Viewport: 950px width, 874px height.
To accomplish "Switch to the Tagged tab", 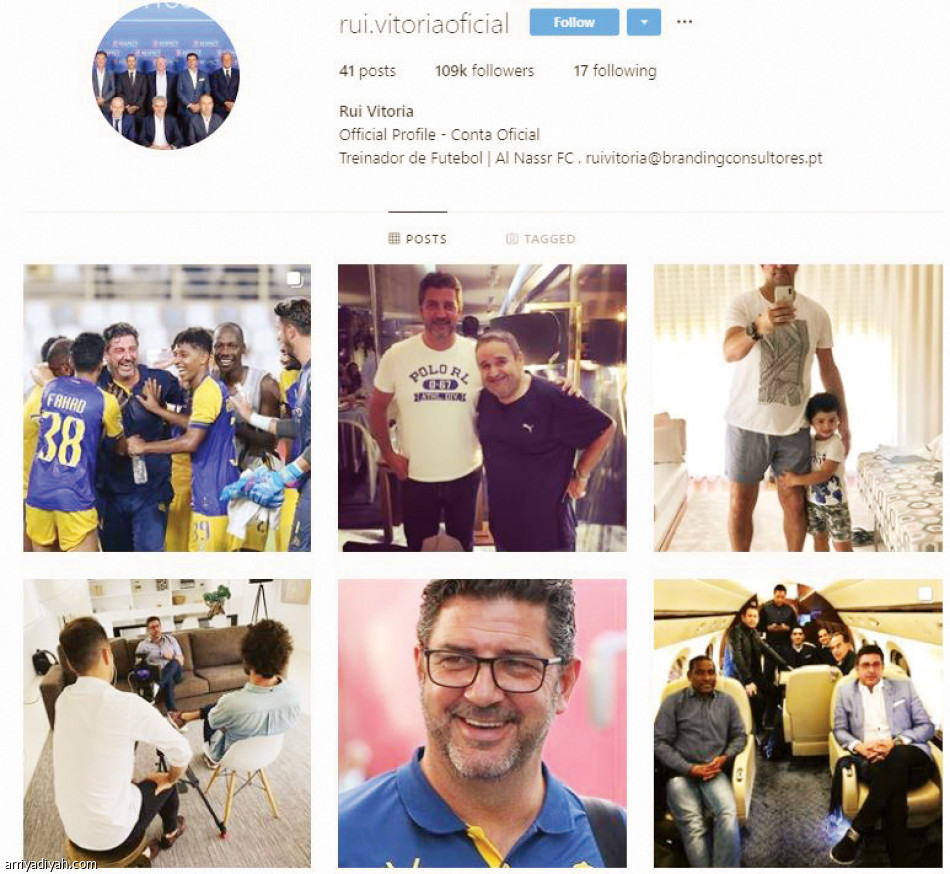I will pos(540,239).
